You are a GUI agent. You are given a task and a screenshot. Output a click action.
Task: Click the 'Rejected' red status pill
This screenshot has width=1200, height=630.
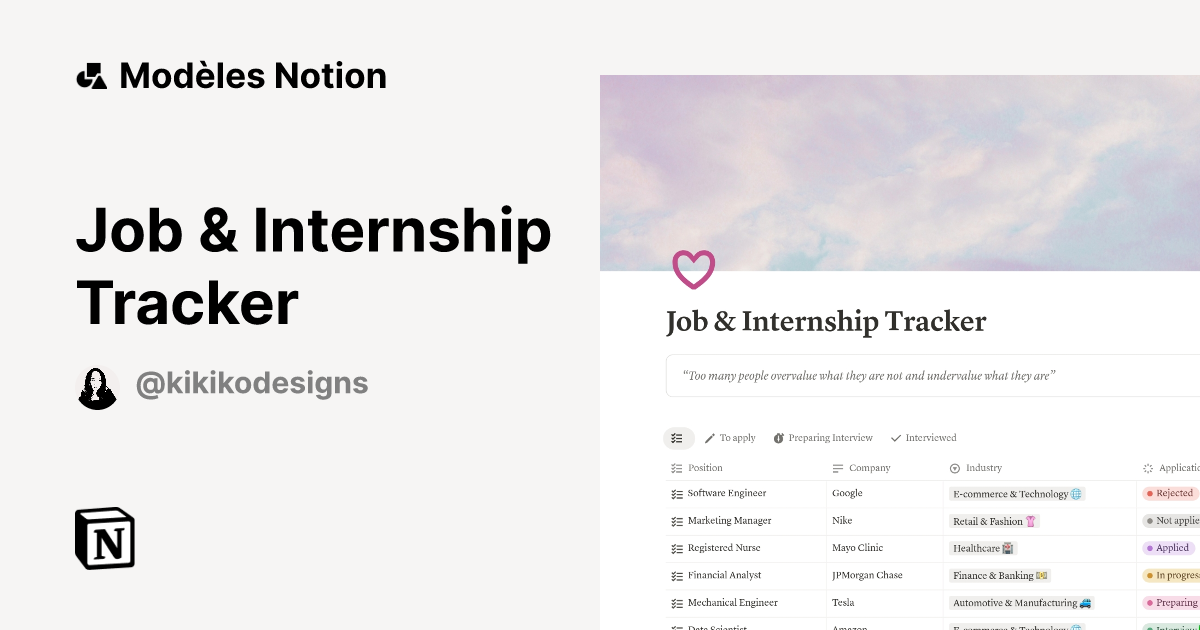(1171, 493)
